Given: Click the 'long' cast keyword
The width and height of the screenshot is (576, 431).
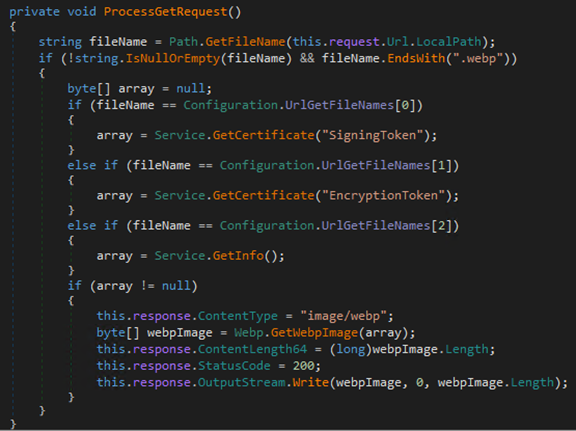Looking at the screenshot, I should pyautogui.click(x=351, y=349).
